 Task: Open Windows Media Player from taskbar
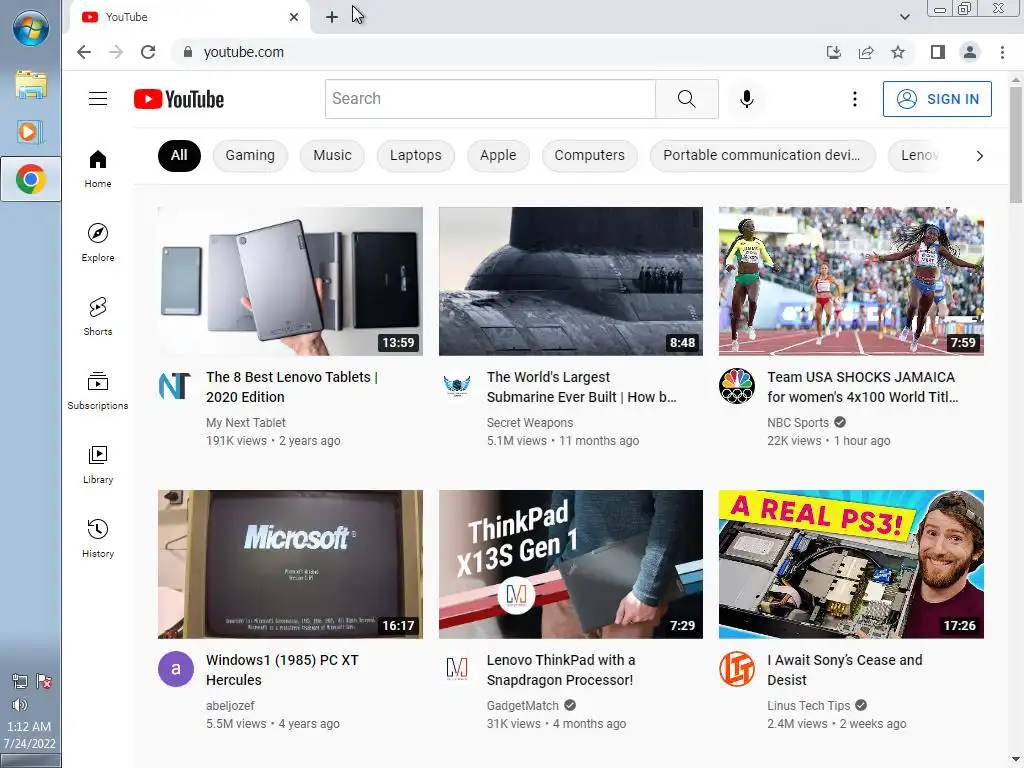[x=31, y=132]
